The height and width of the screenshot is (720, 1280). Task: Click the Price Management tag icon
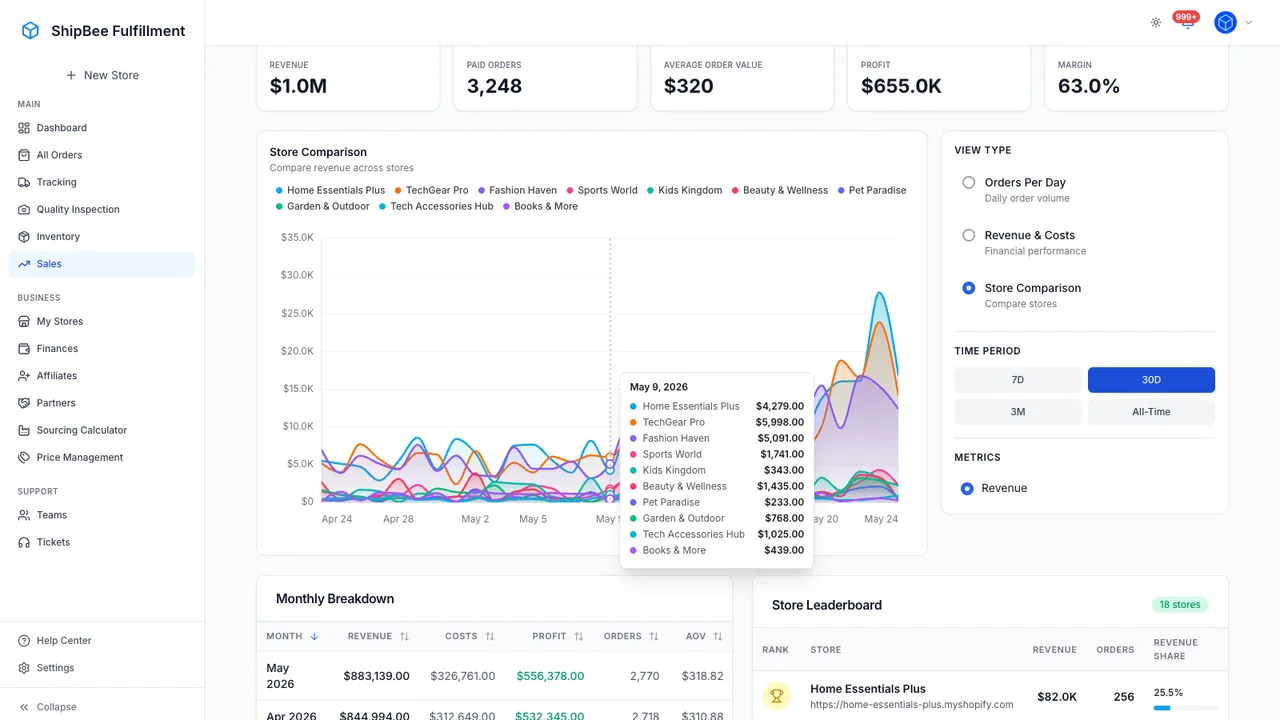pyautogui.click(x=25, y=457)
